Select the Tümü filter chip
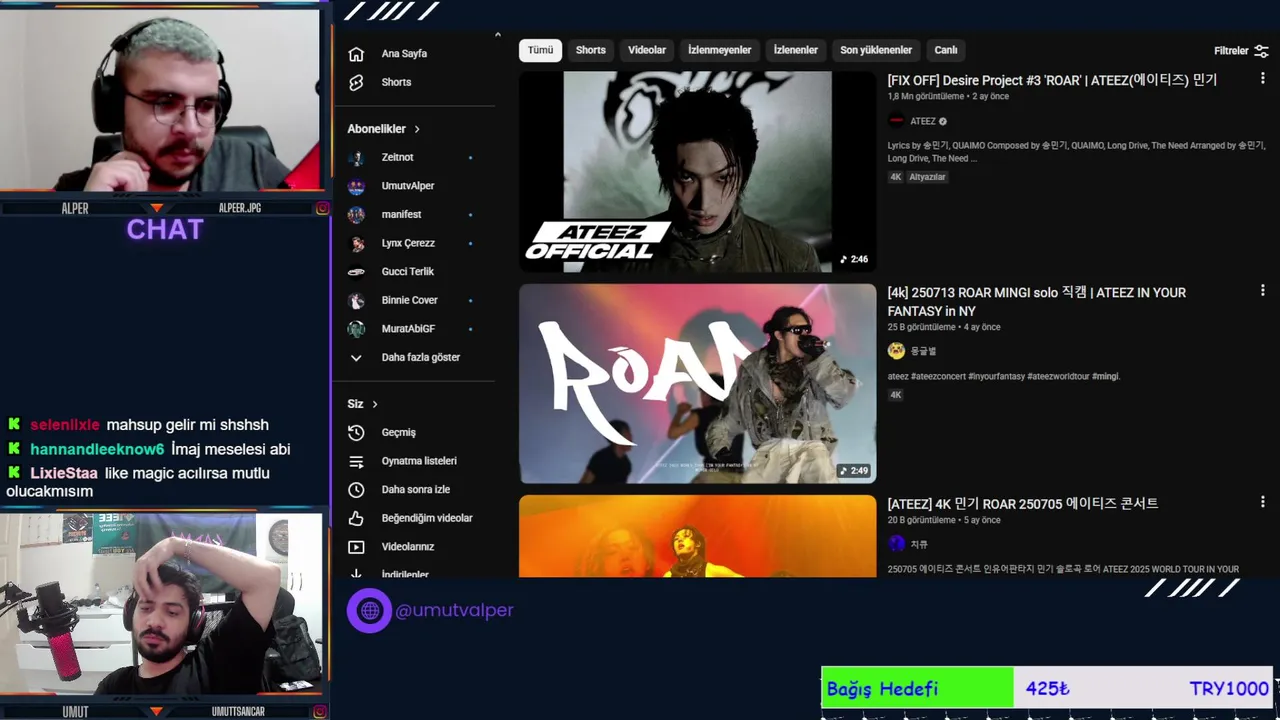 [x=540, y=50]
